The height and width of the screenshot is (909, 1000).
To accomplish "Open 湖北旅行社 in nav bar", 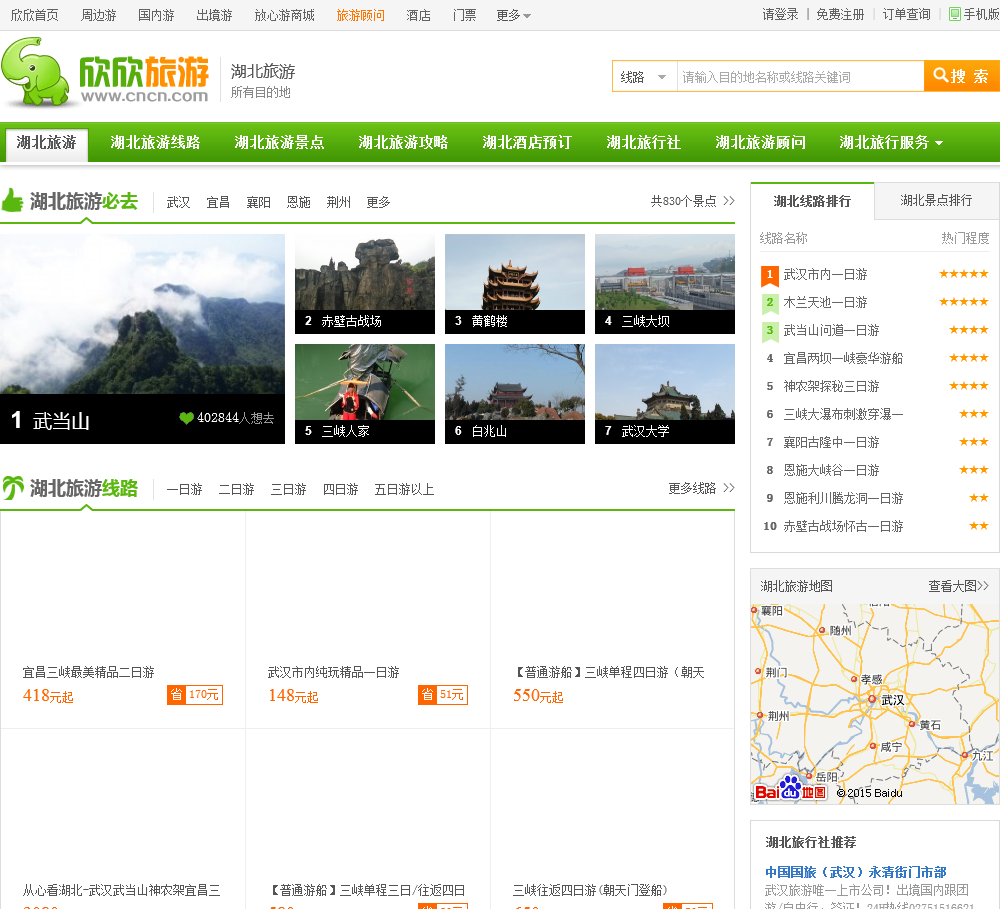I will click(x=643, y=142).
